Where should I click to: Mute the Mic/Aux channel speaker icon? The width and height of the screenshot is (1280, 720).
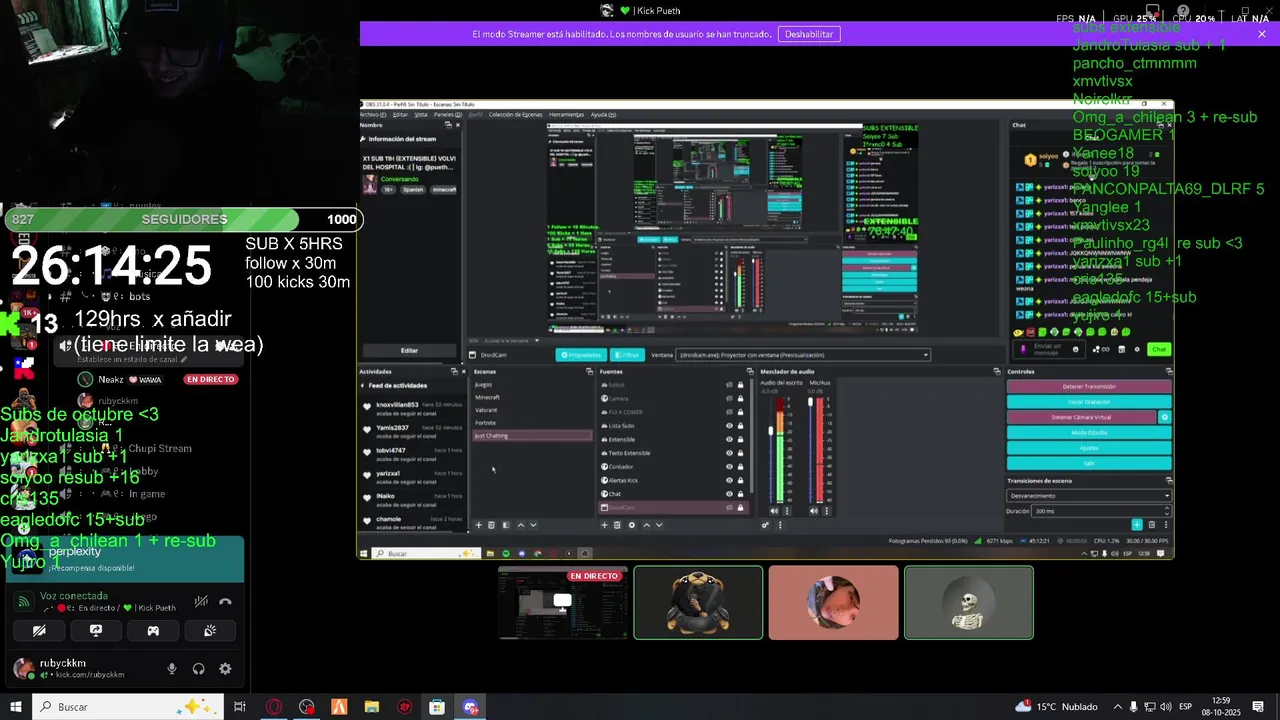[813, 511]
